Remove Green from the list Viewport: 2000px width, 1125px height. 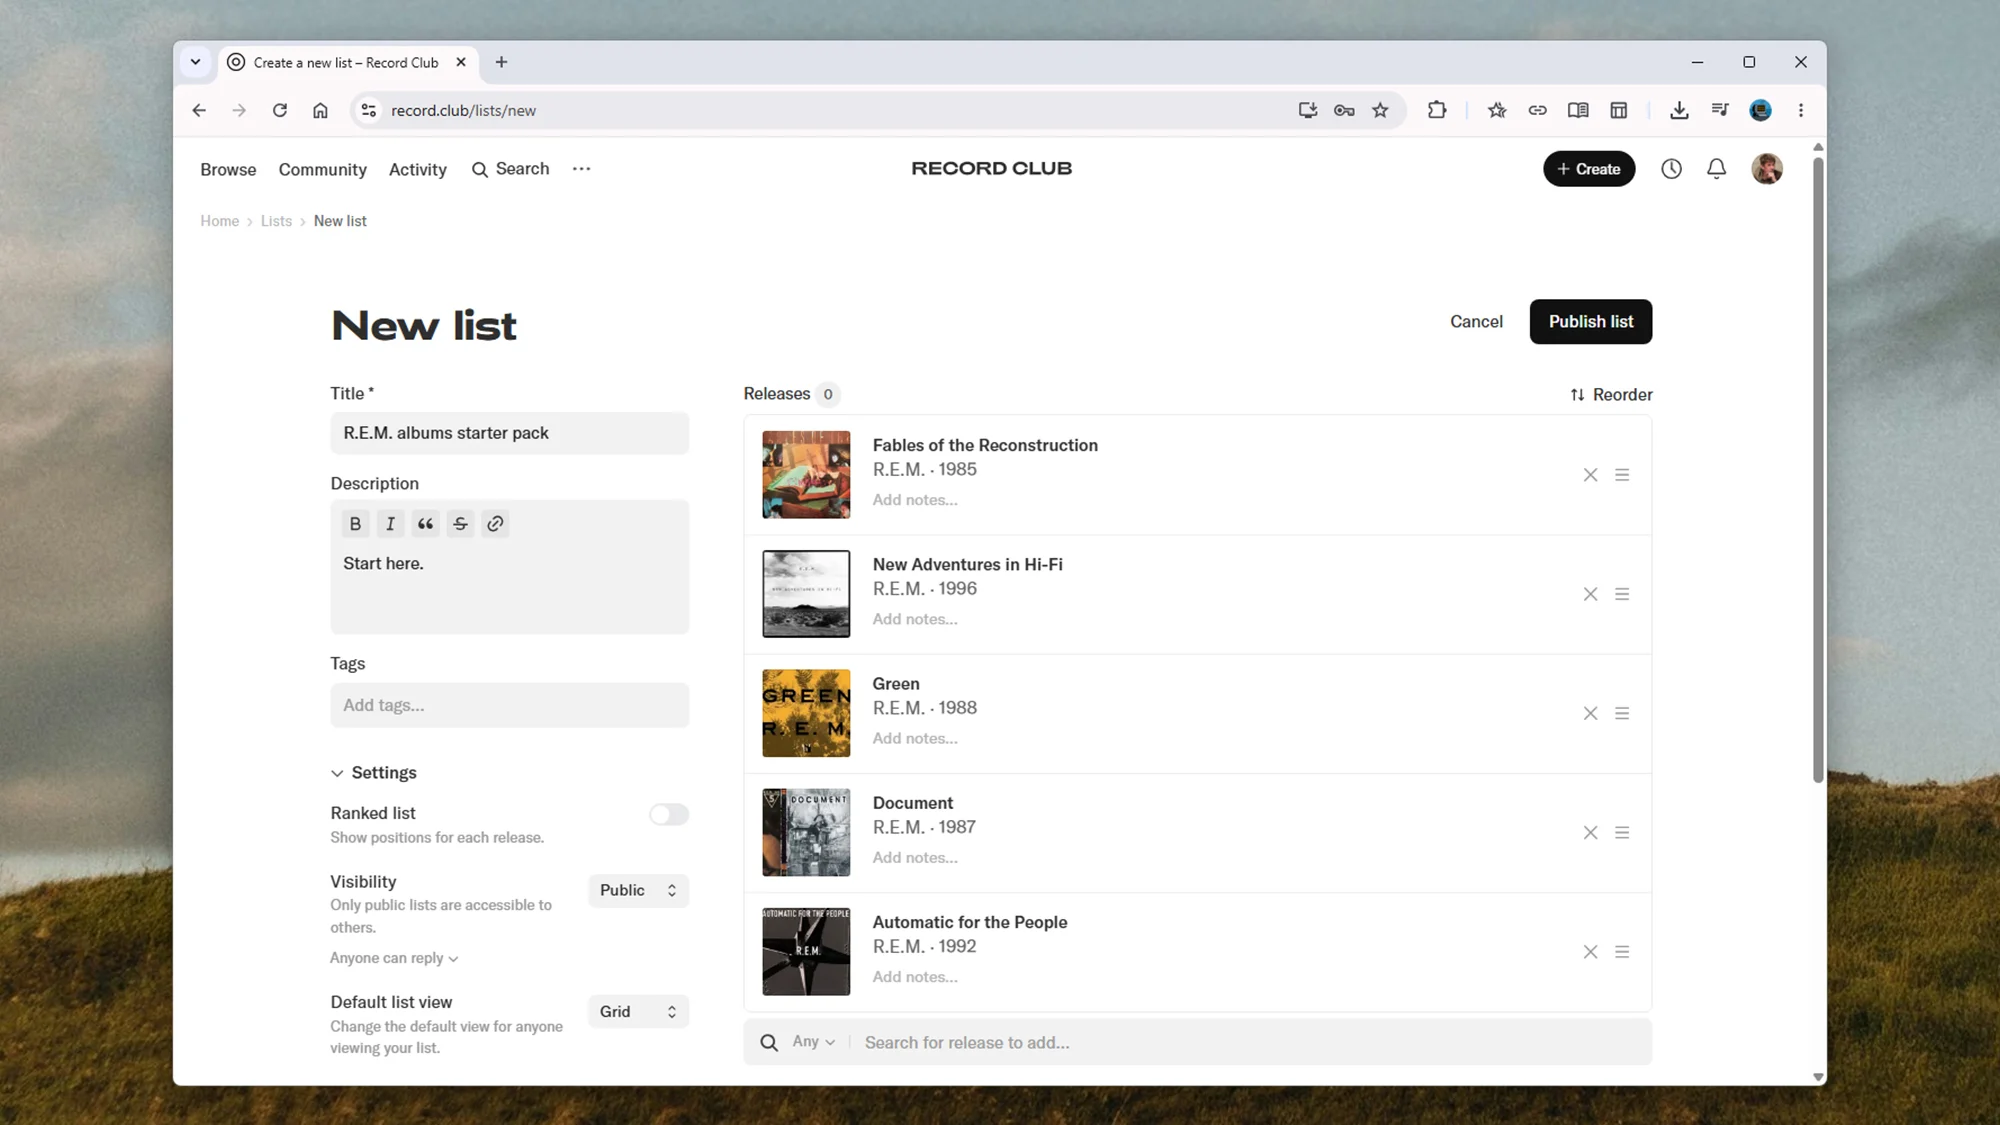1590,713
